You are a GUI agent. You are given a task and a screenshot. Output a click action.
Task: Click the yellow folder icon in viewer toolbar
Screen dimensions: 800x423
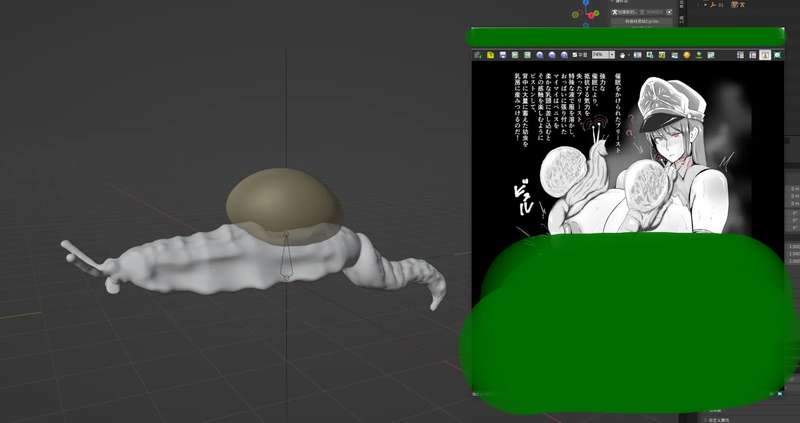point(492,54)
